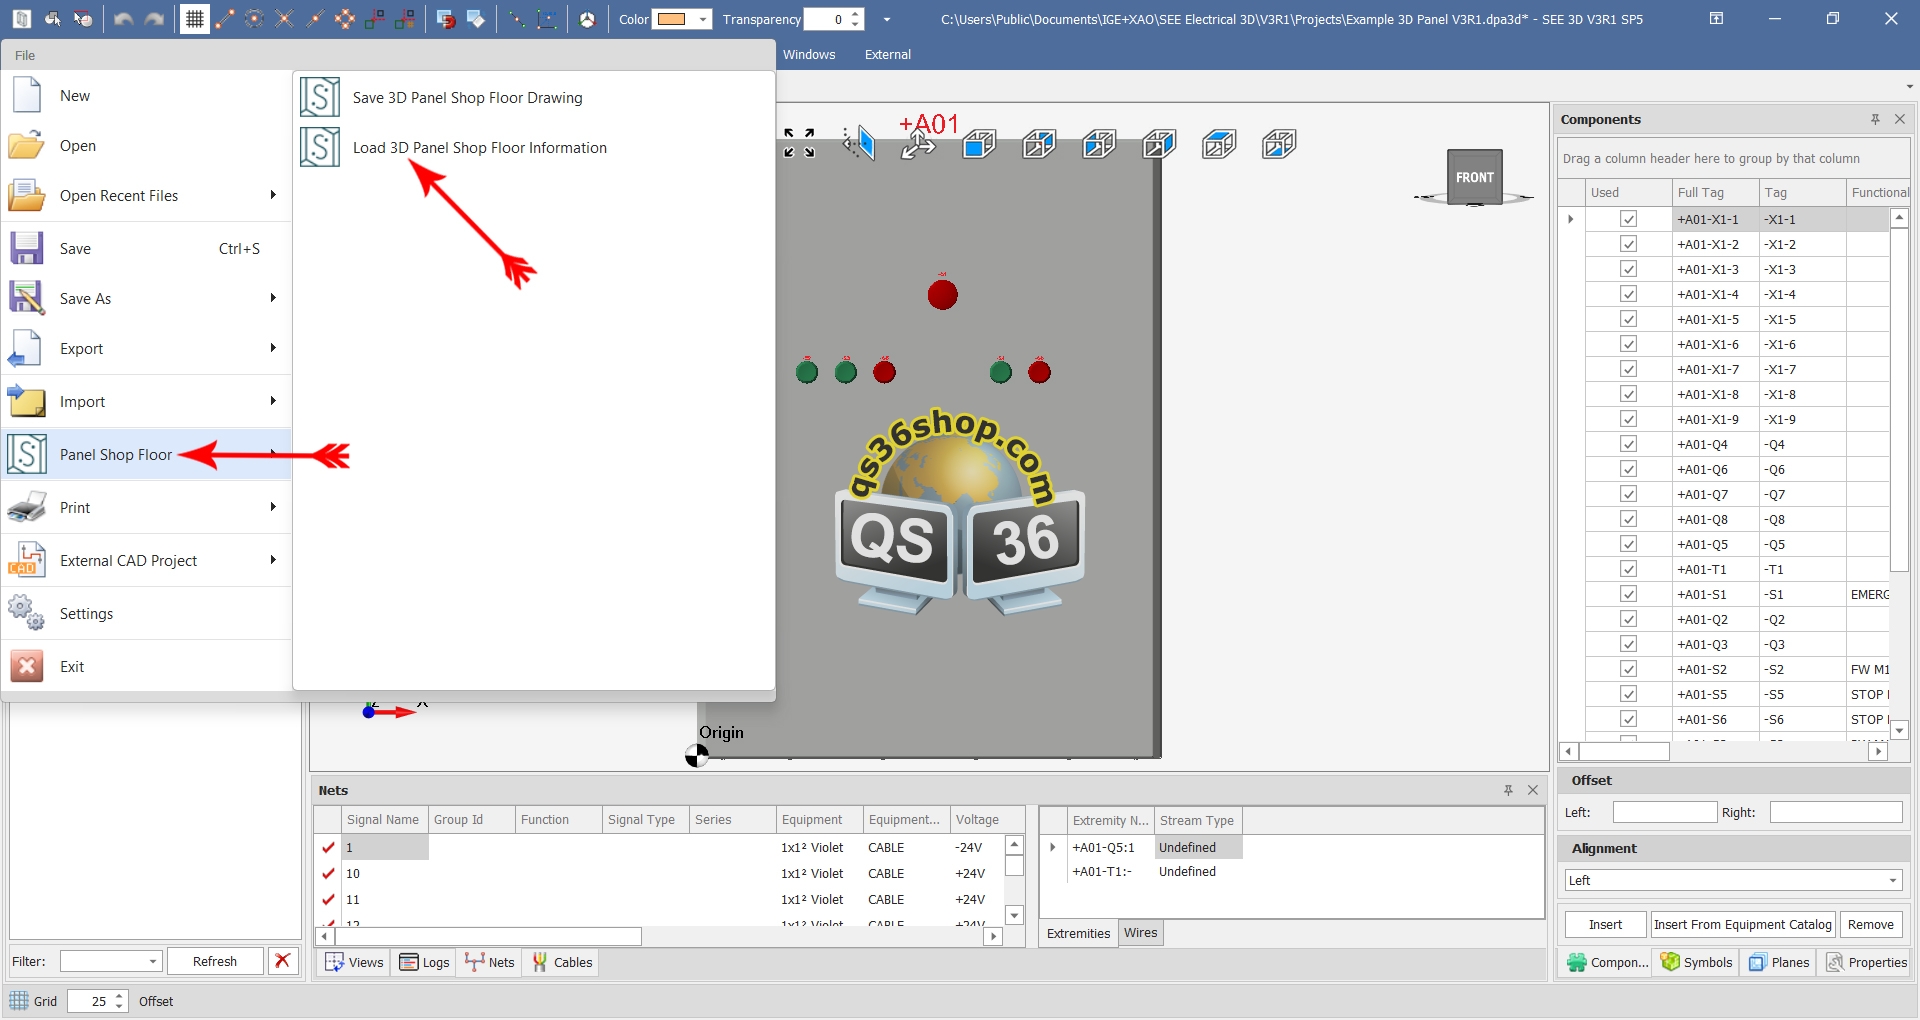Image resolution: width=1920 pixels, height=1020 pixels.
Task: Open the Filter combo box
Action: [152, 961]
